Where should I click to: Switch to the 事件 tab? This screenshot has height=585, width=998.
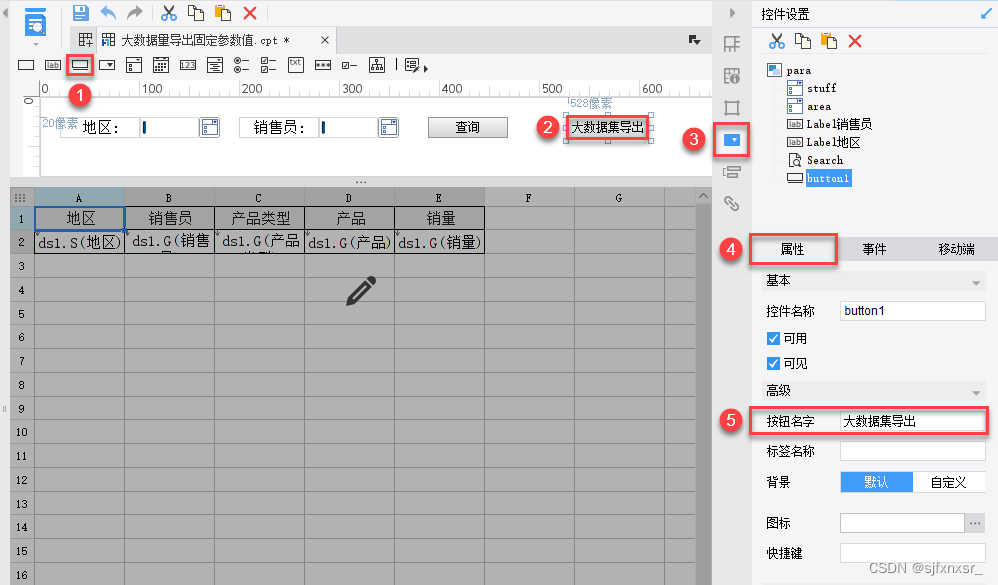click(x=875, y=250)
